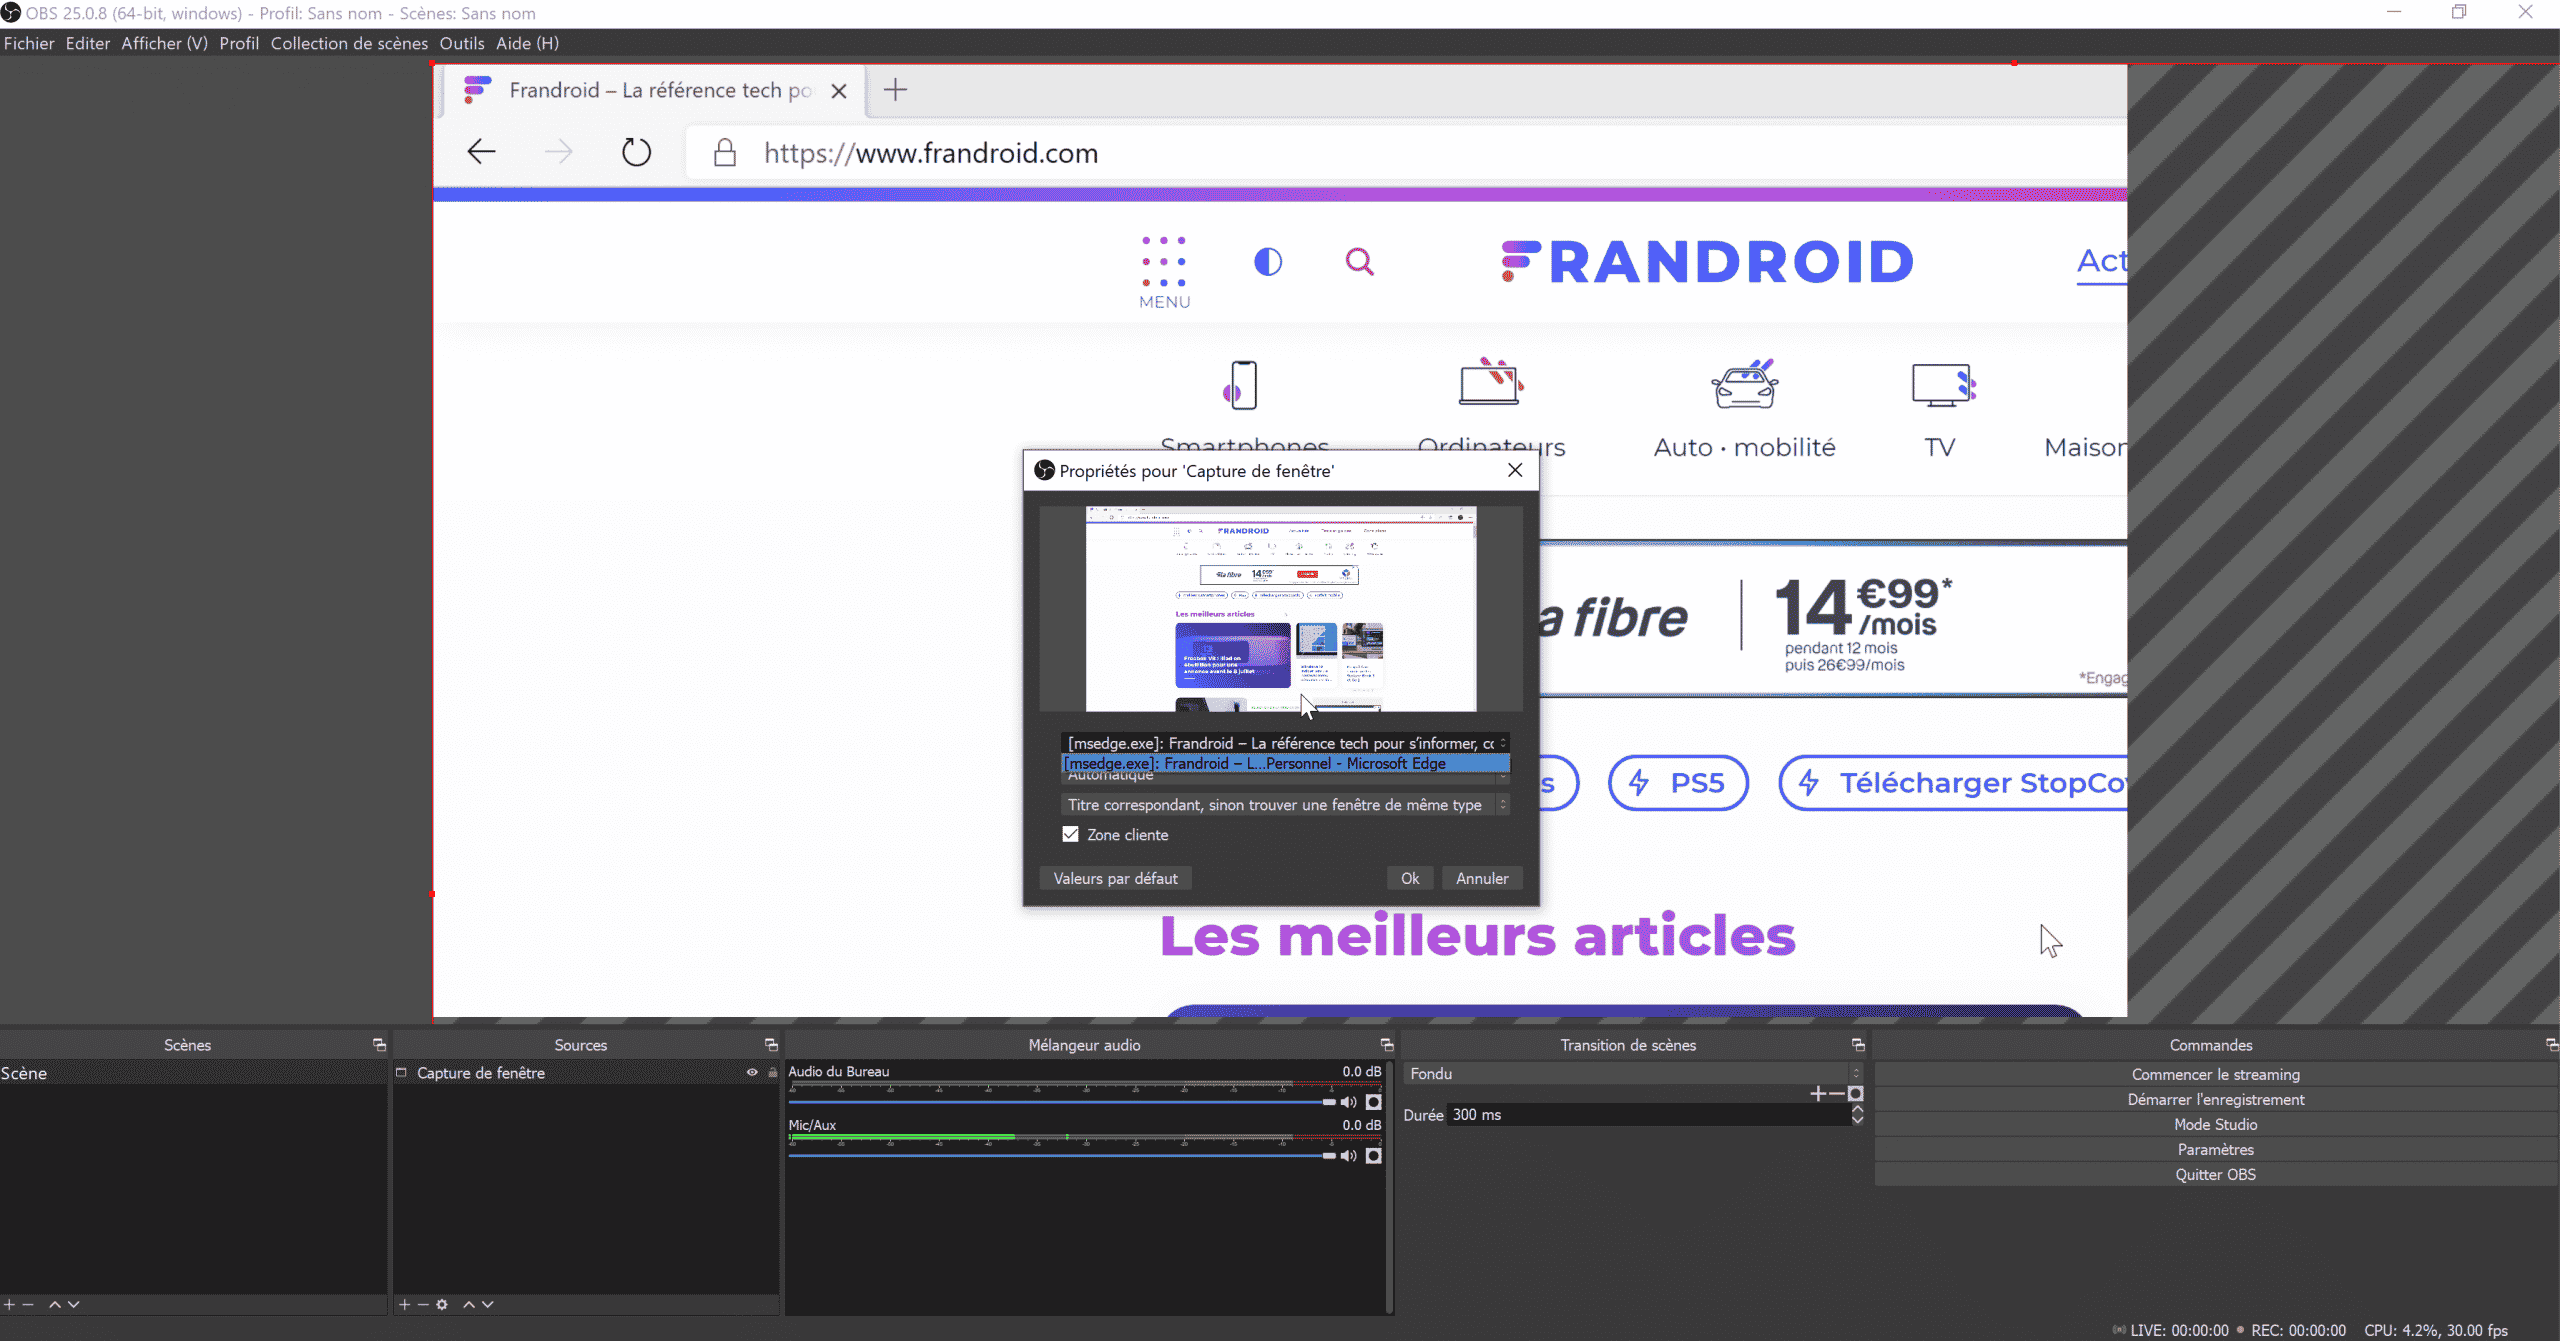Open the 'Titre correspondant' window match dropdown
Viewport: 2560px width, 1341px height.
(x=1285, y=805)
